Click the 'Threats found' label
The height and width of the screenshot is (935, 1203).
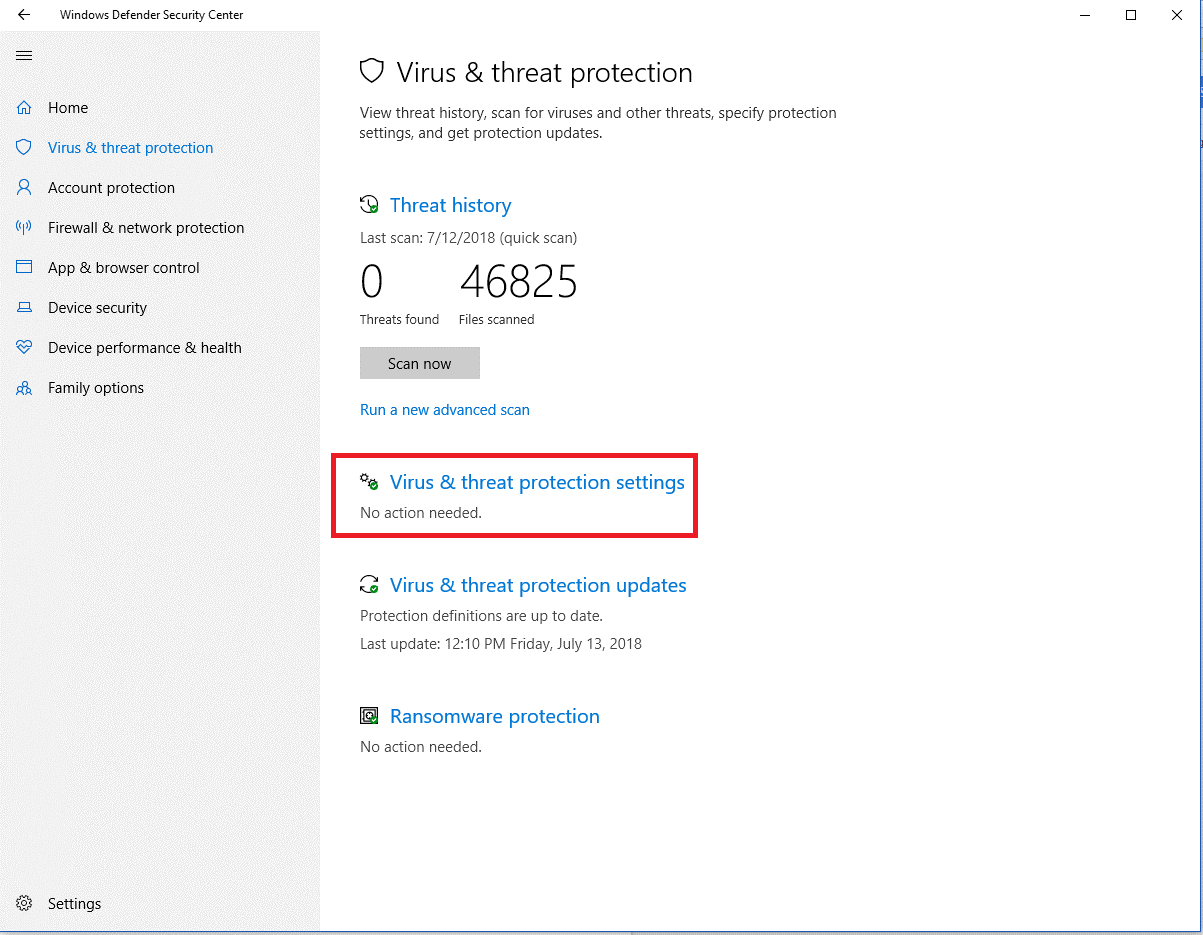[399, 320]
